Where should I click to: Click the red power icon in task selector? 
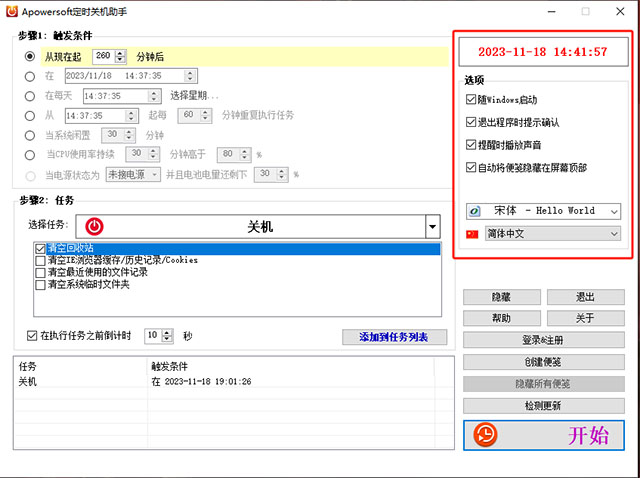94,226
